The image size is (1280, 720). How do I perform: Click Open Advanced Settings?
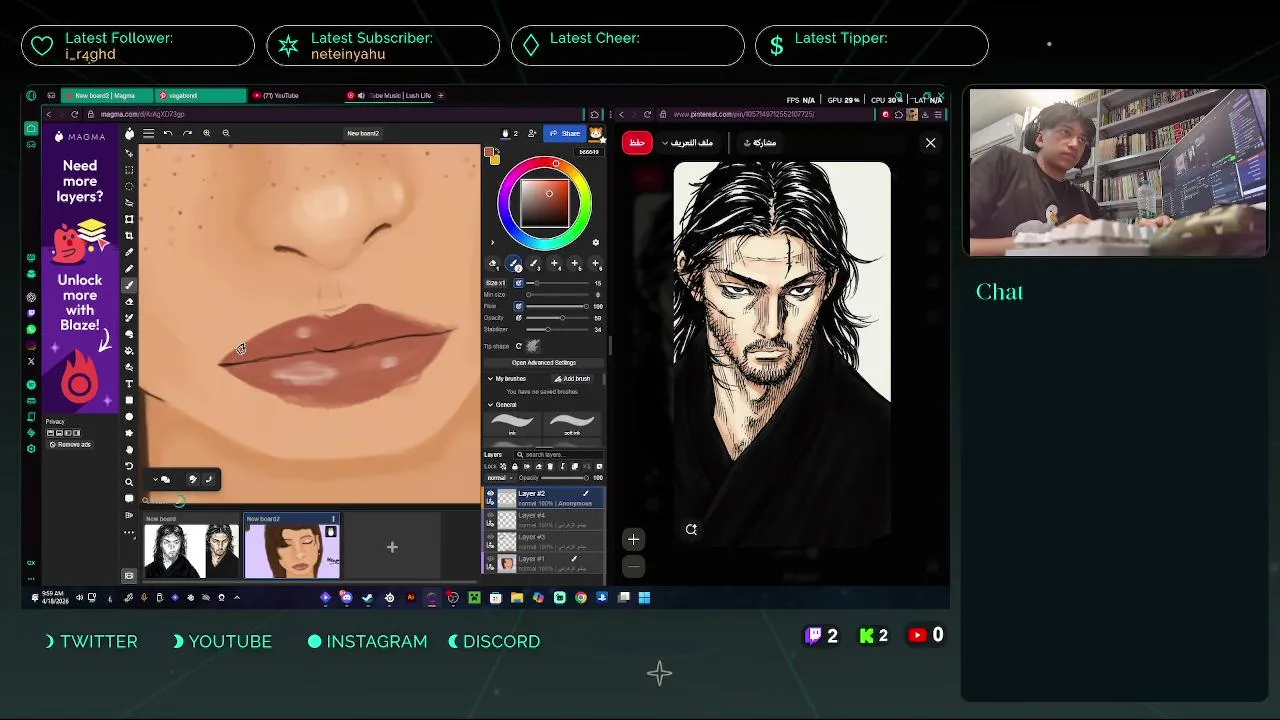coord(544,363)
